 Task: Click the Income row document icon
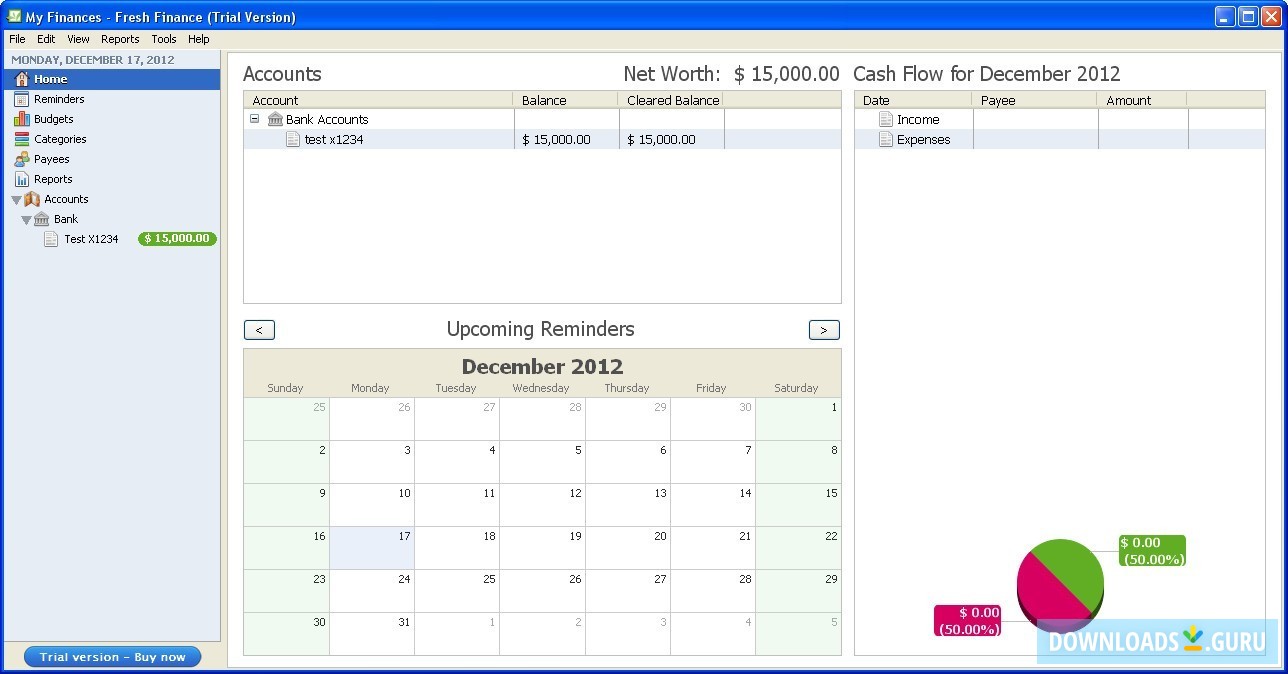coord(885,119)
